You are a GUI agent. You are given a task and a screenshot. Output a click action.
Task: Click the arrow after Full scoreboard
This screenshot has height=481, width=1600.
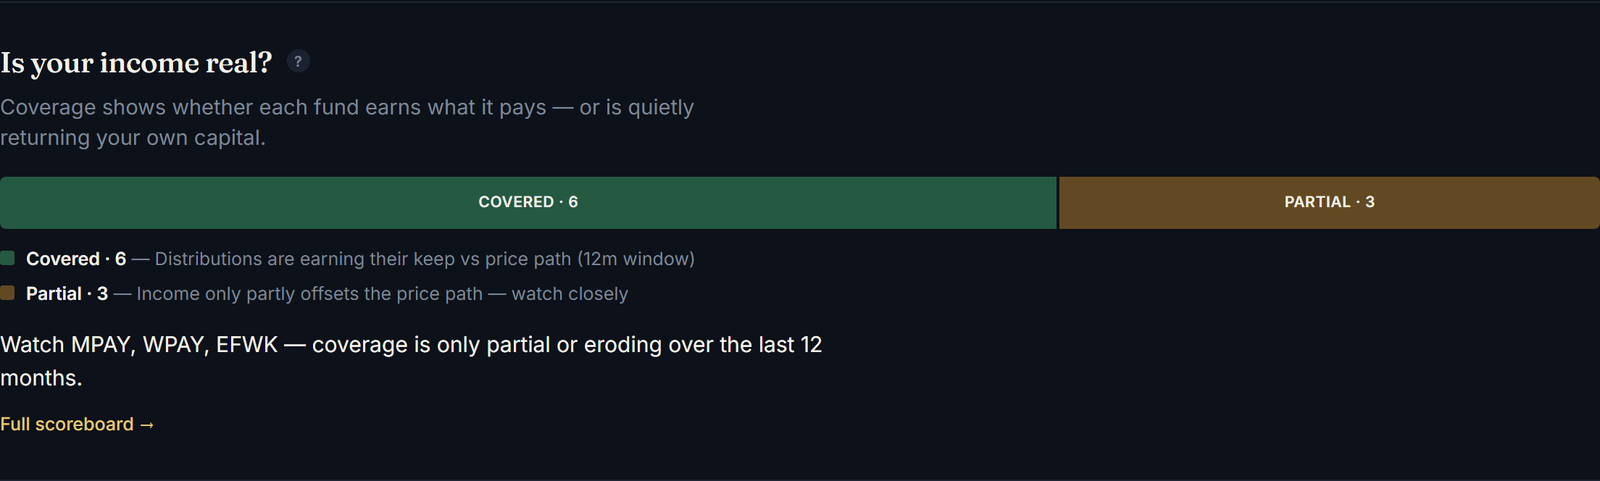pyautogui.click(x=147, y=425)
